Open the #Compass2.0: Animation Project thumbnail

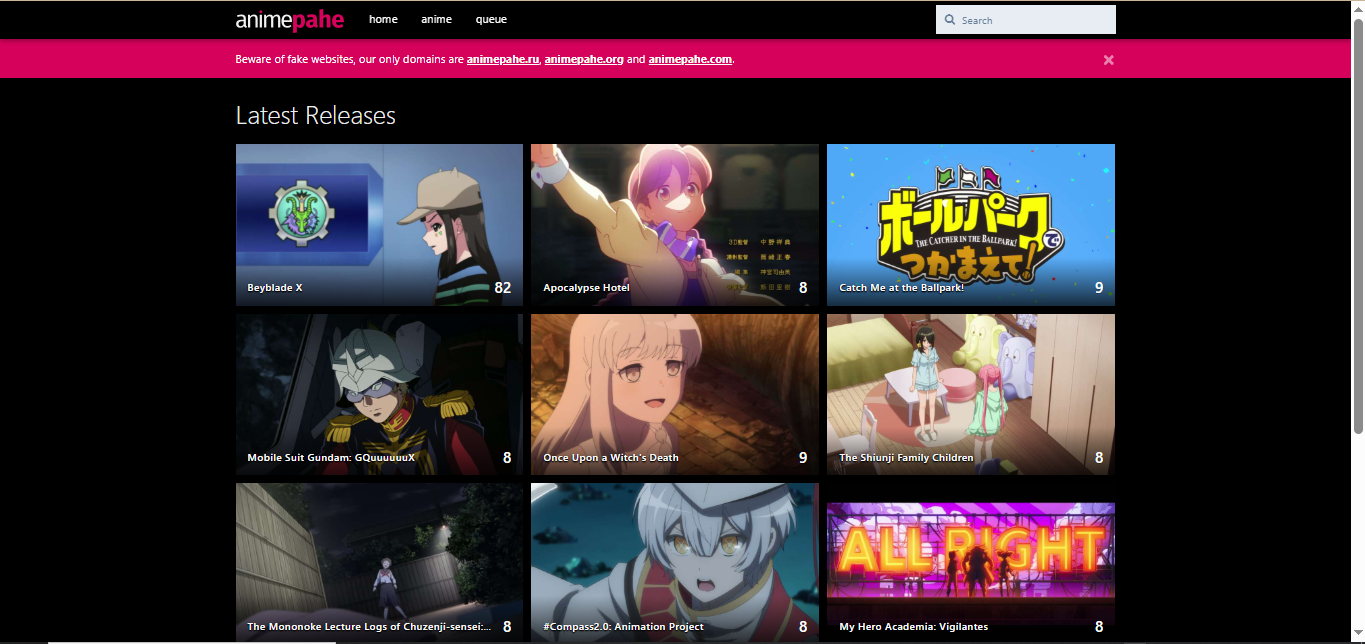(x=675, y=563)
